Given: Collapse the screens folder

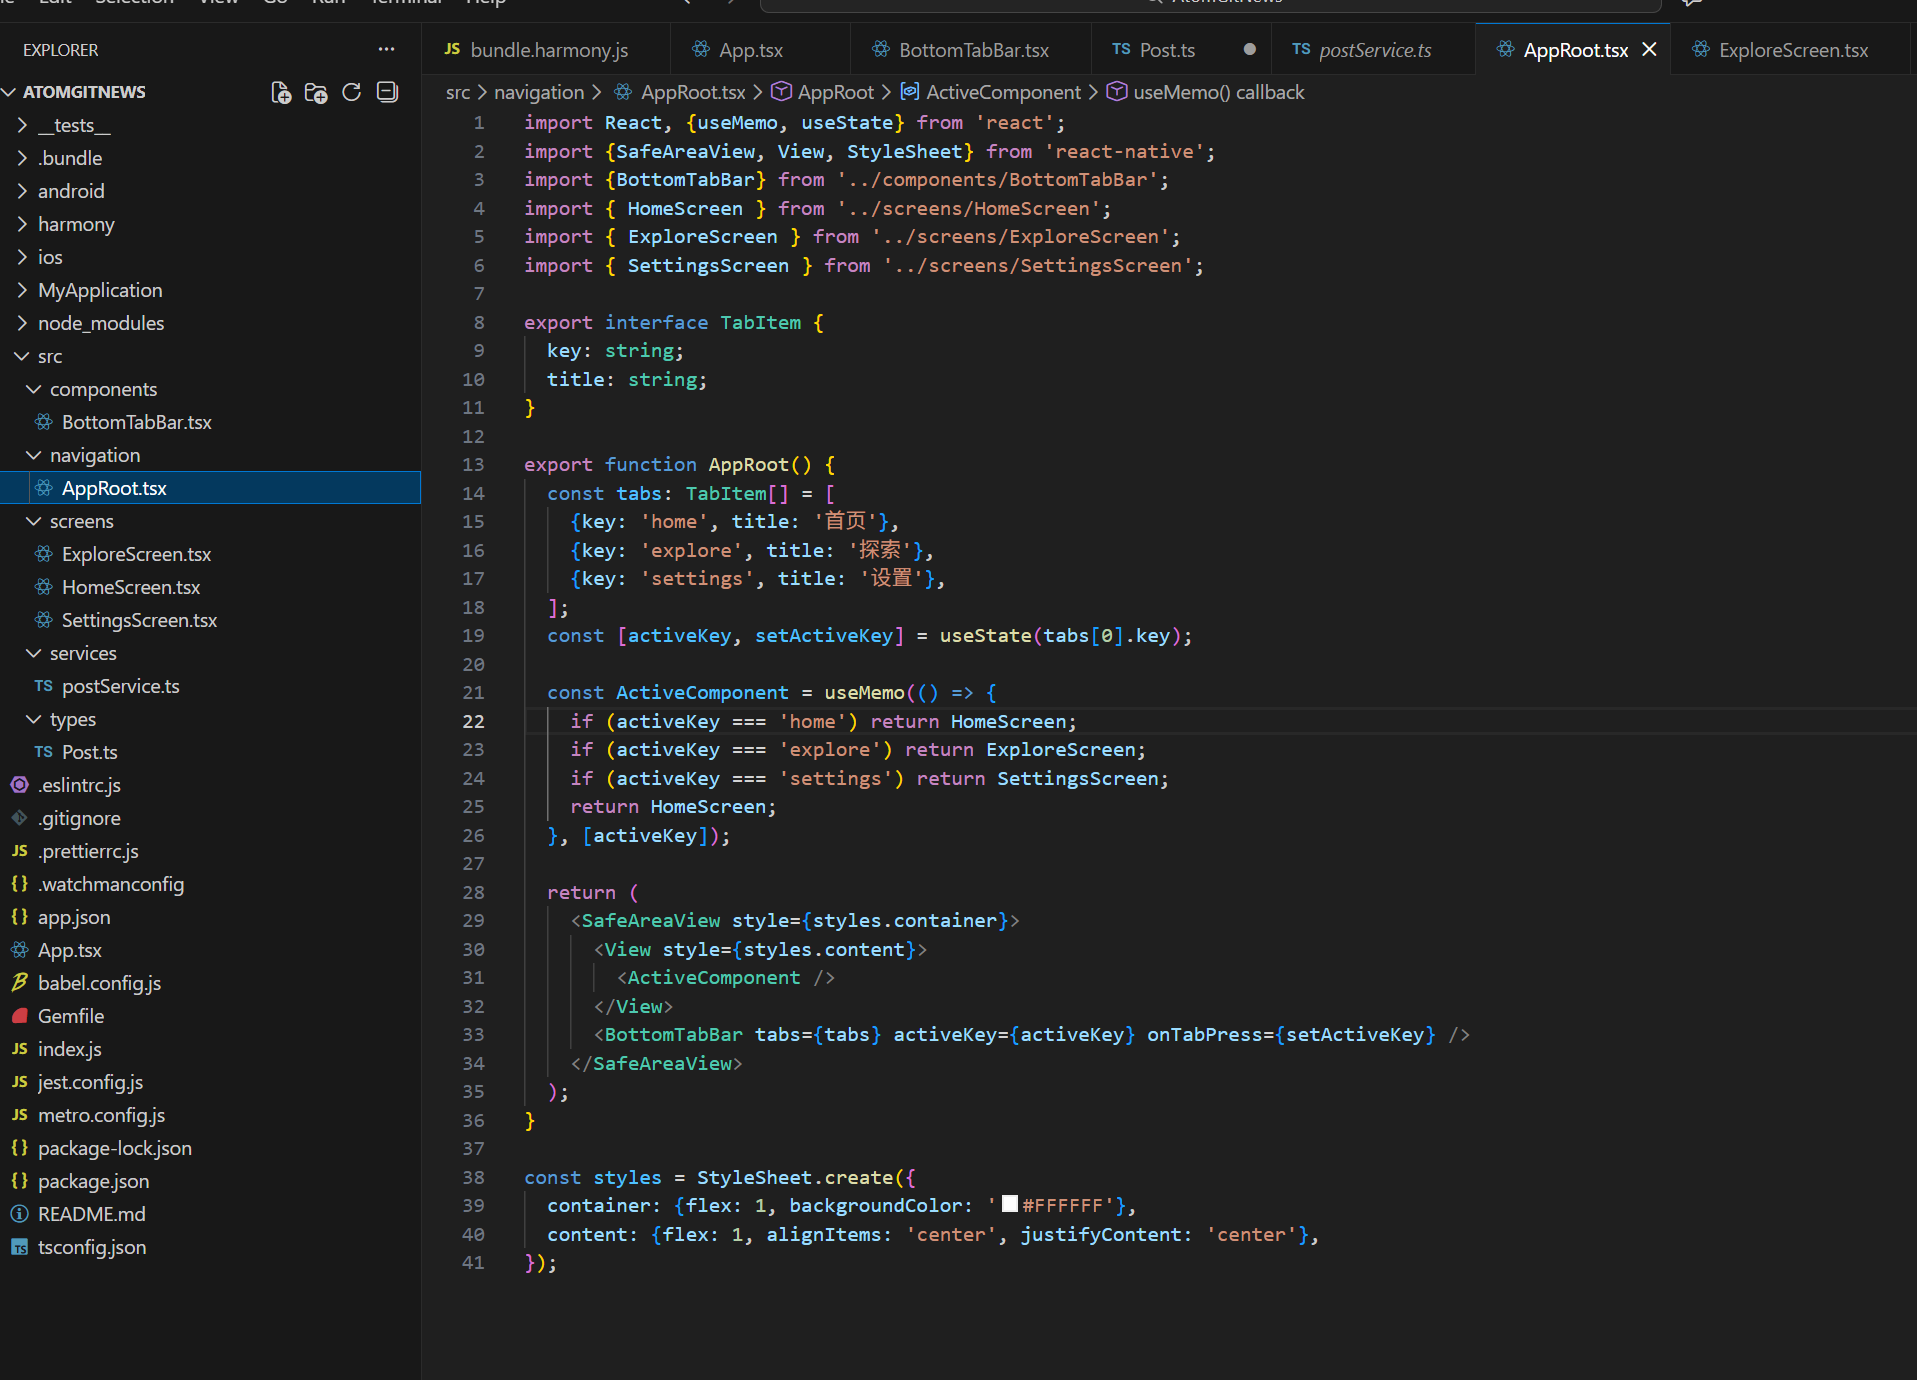Looking at the screenshot, I should [x=34, y=521].
